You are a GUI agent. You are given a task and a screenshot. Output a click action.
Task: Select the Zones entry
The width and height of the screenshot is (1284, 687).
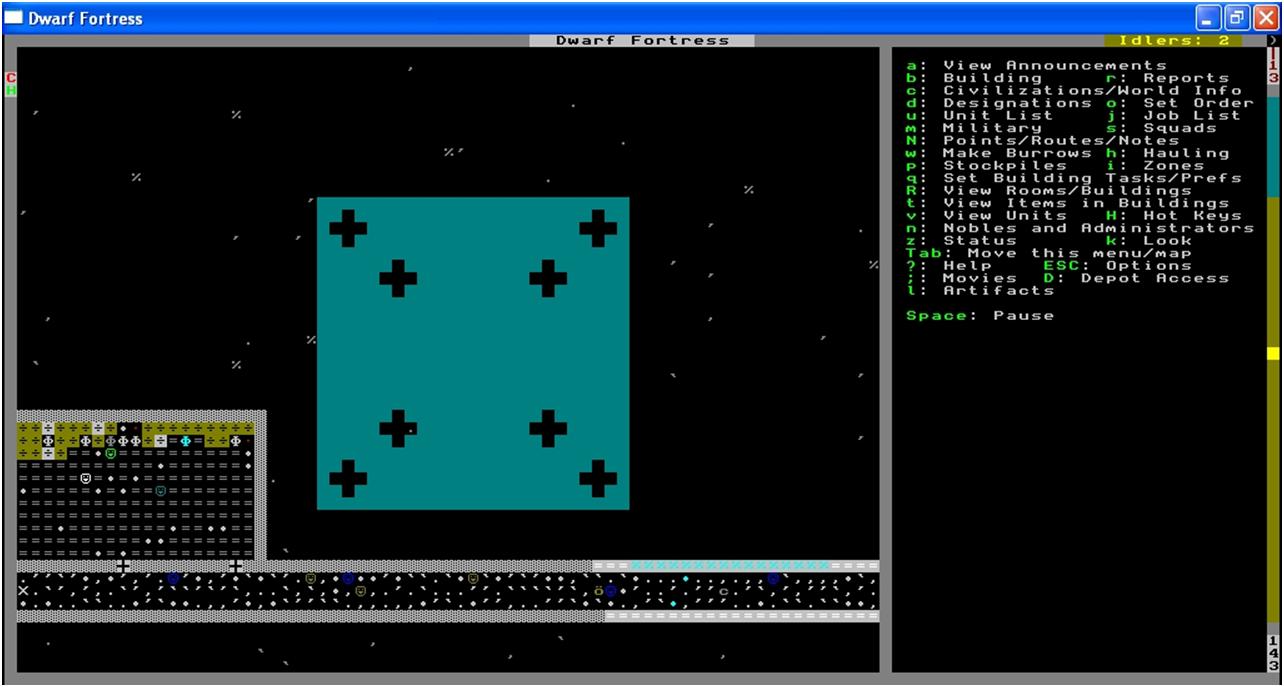[x=1155, y=166]
